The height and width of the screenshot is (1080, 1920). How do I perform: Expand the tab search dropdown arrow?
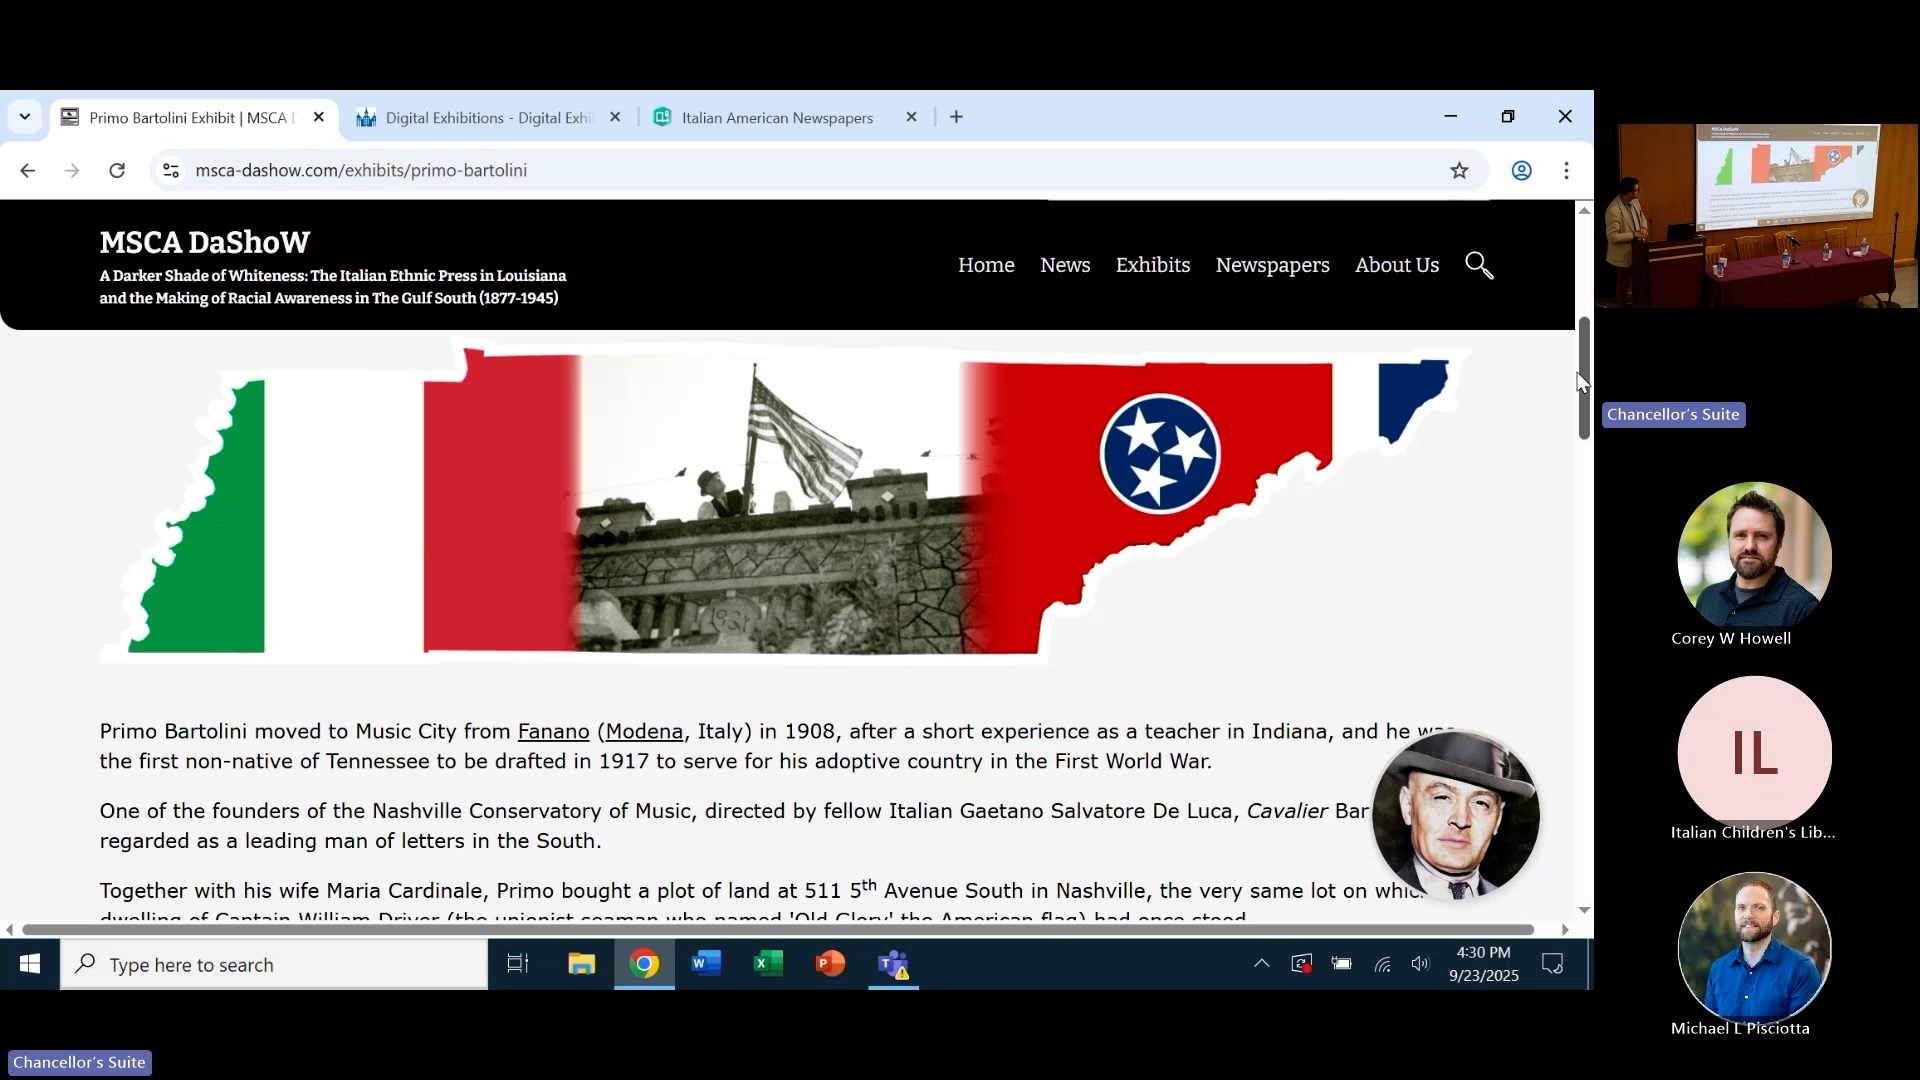point(25,117)
